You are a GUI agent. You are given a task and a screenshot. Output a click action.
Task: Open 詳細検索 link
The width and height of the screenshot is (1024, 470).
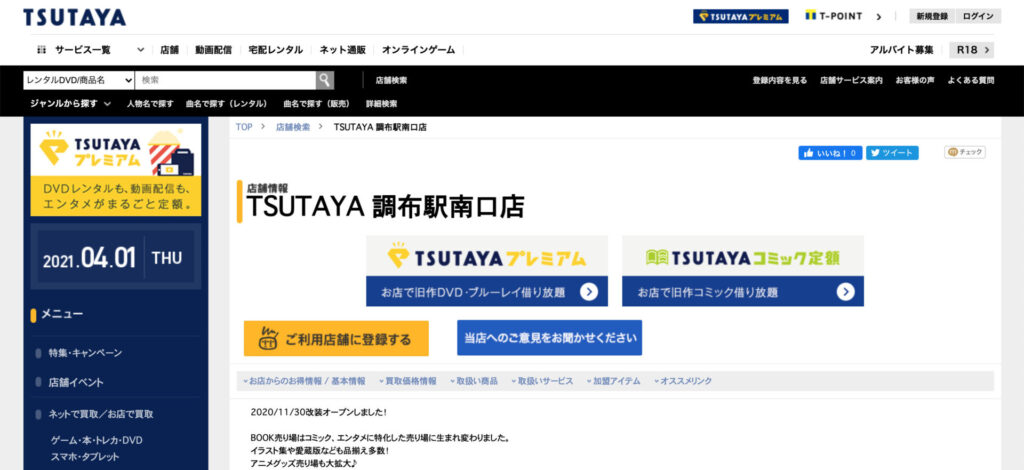pos(381,104)
